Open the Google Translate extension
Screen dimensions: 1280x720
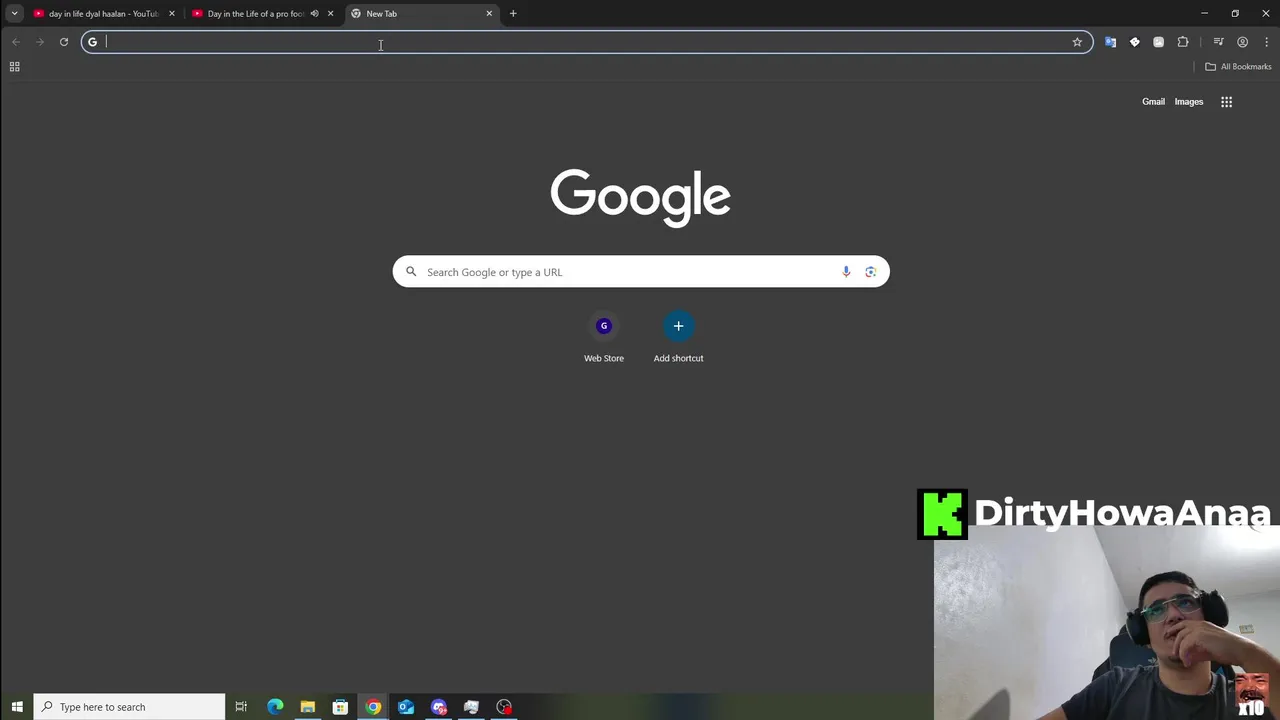[x=1110, y=42]
